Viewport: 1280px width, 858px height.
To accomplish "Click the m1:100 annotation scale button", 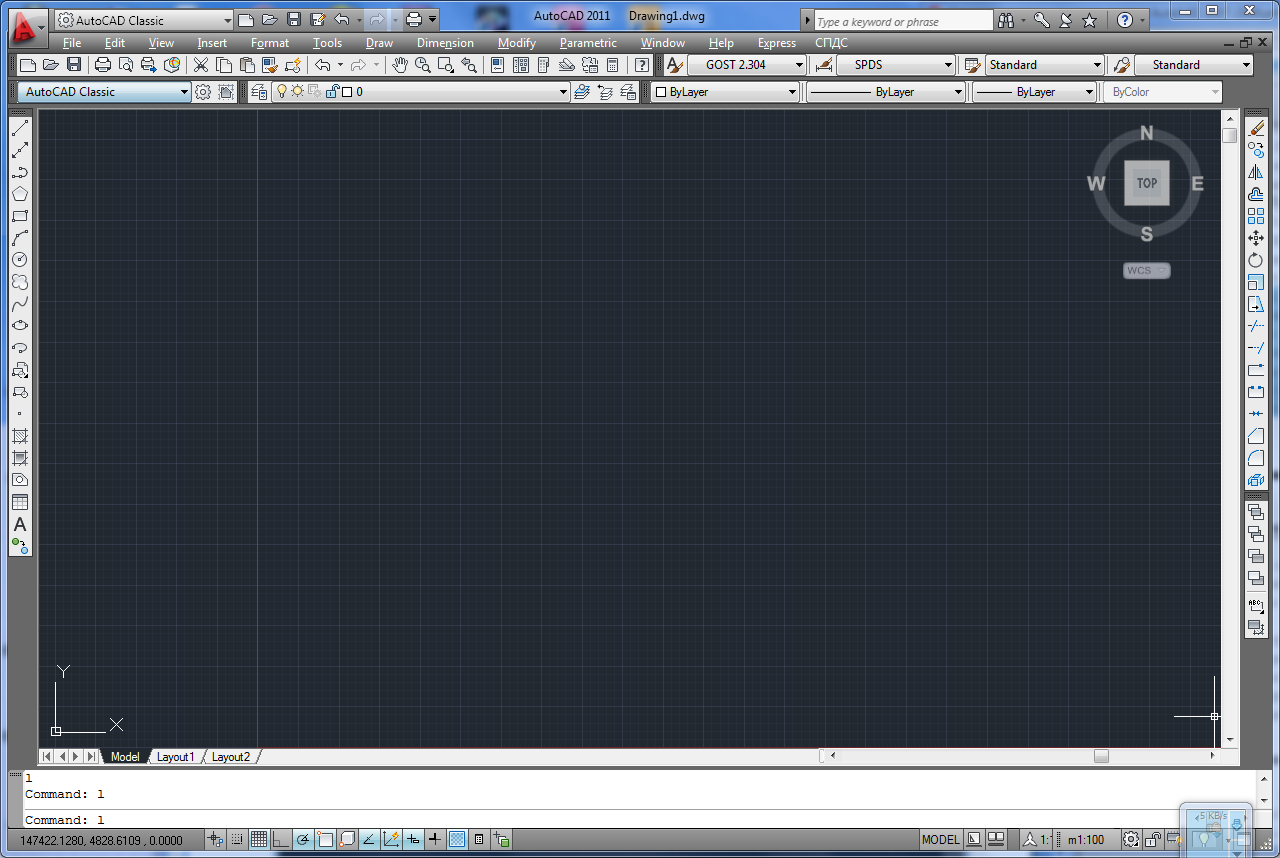I will coord(1086,840).
